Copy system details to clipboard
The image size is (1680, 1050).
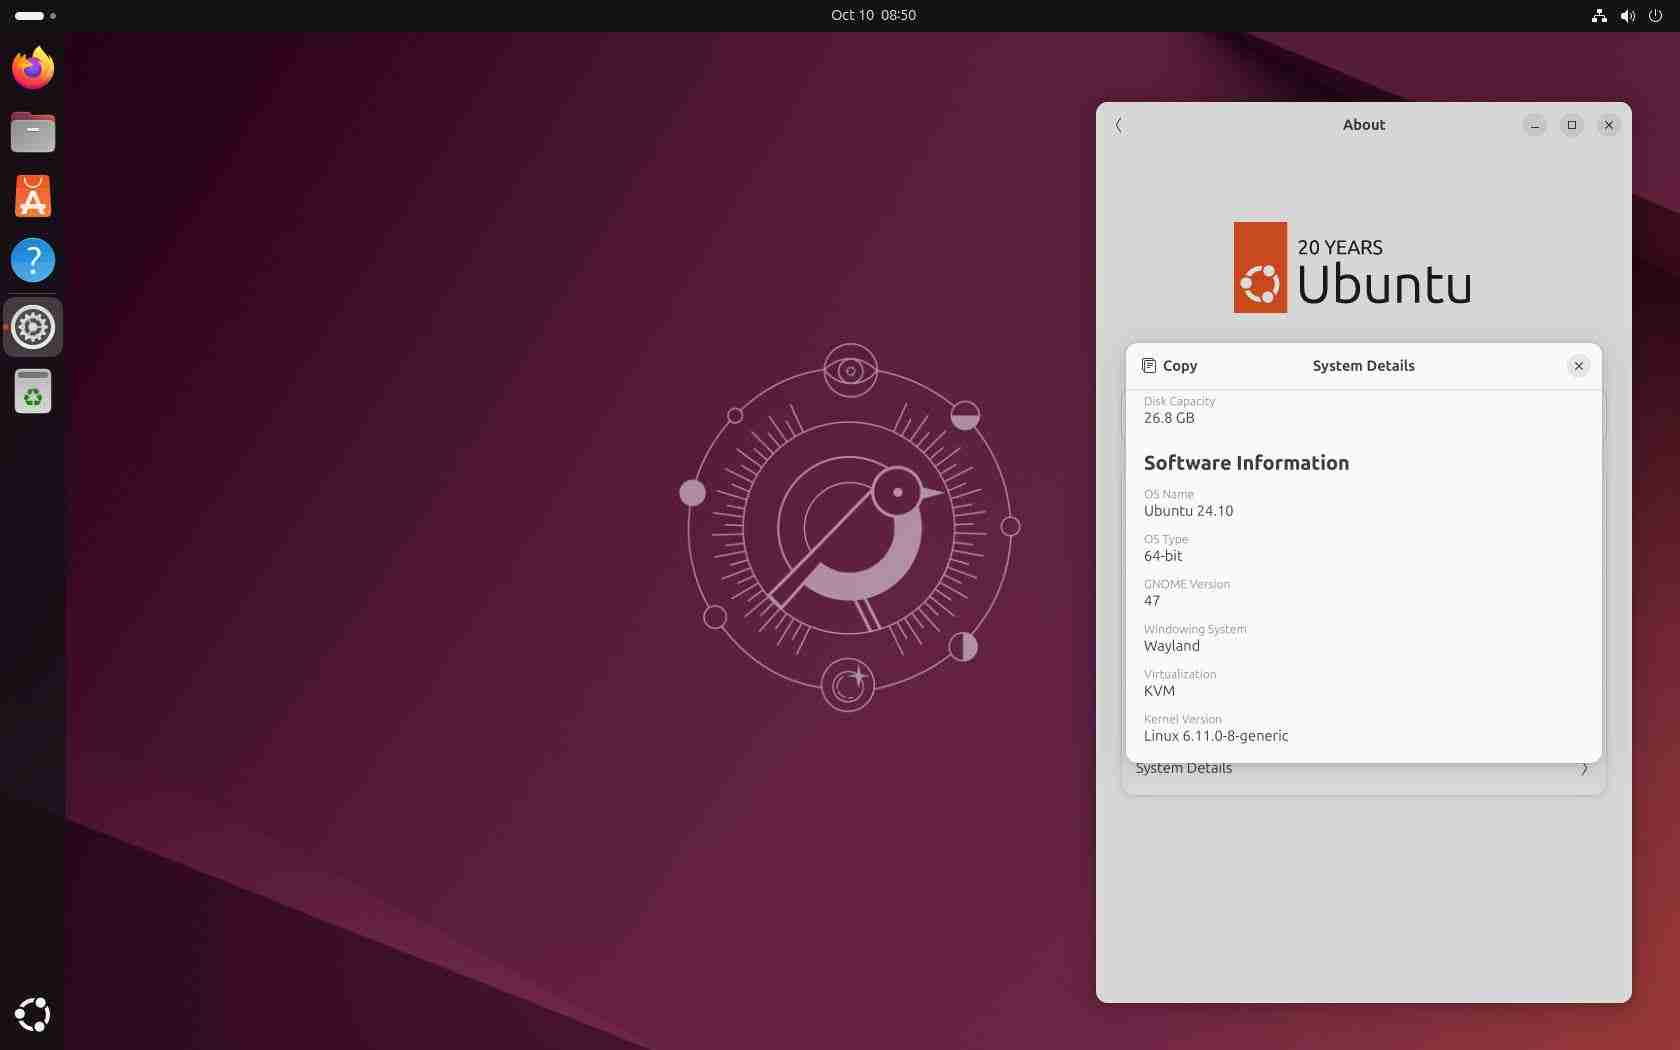pyautogui.click(x=1169, y=366)
